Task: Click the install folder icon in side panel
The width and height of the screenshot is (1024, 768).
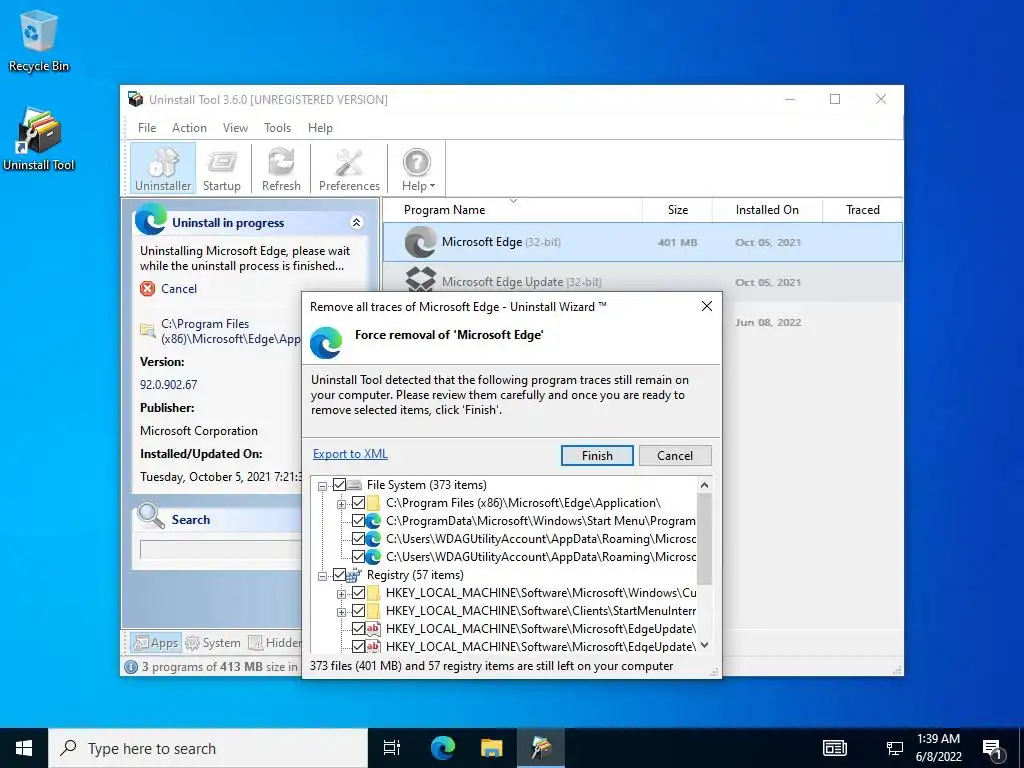Action: [148, 330]
